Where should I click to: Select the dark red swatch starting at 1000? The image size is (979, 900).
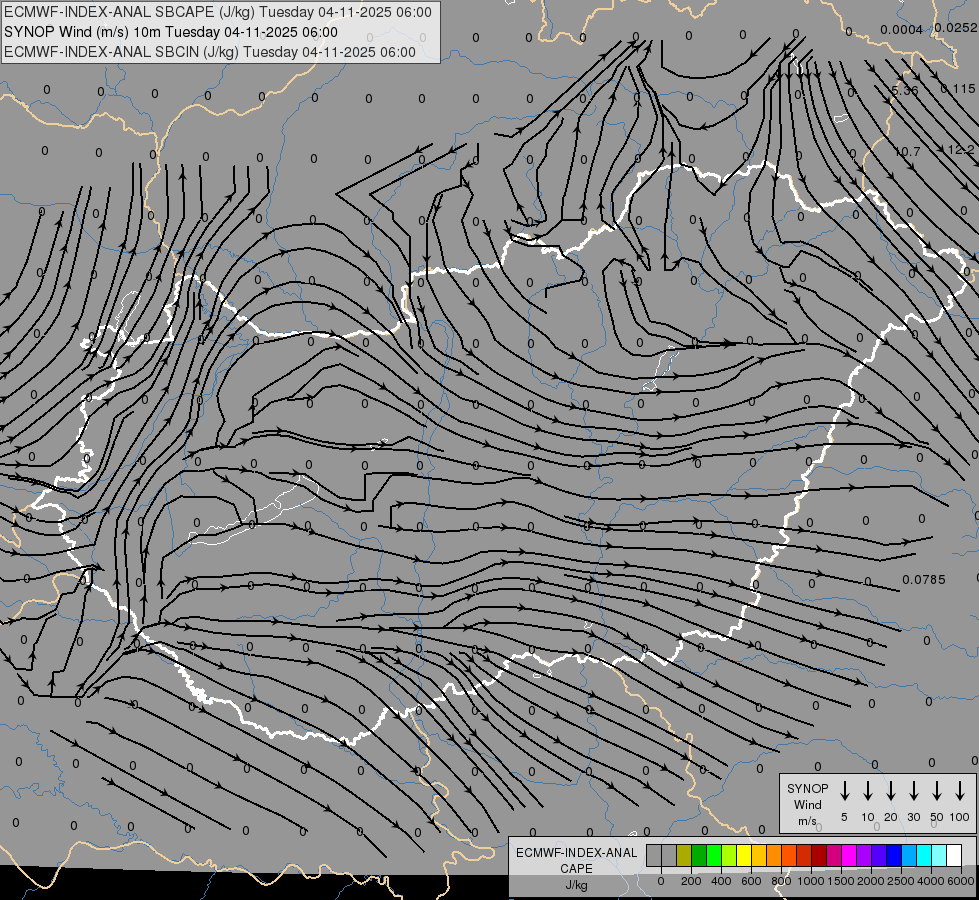(819, 855)
